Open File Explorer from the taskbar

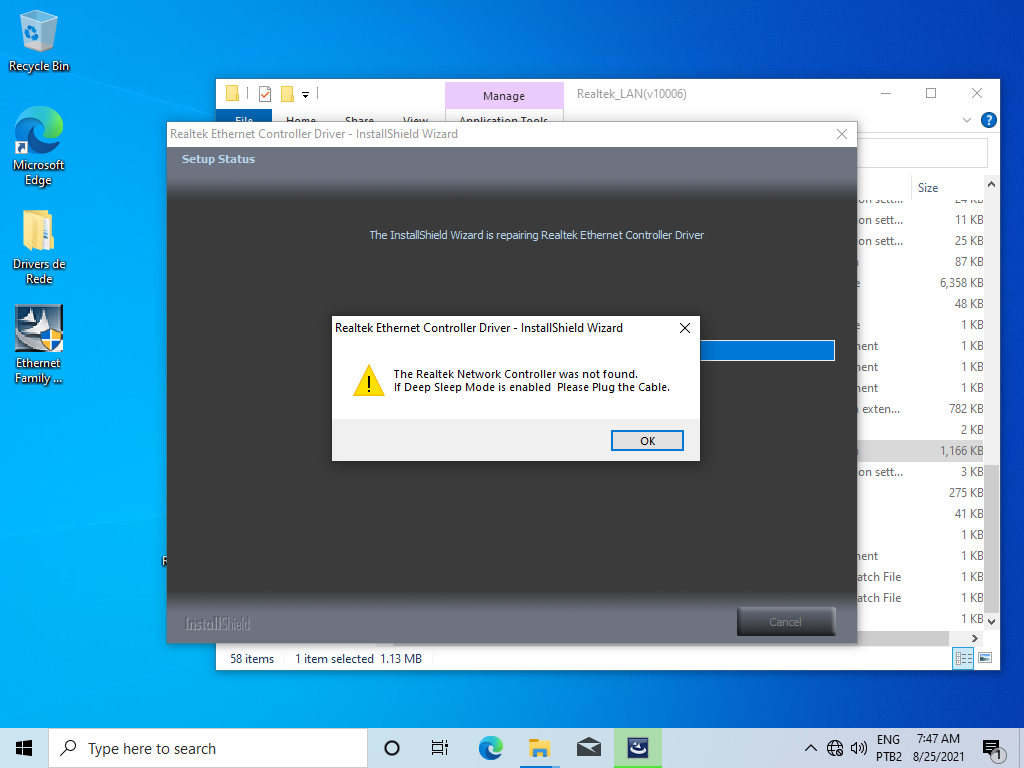coord(539,748)
